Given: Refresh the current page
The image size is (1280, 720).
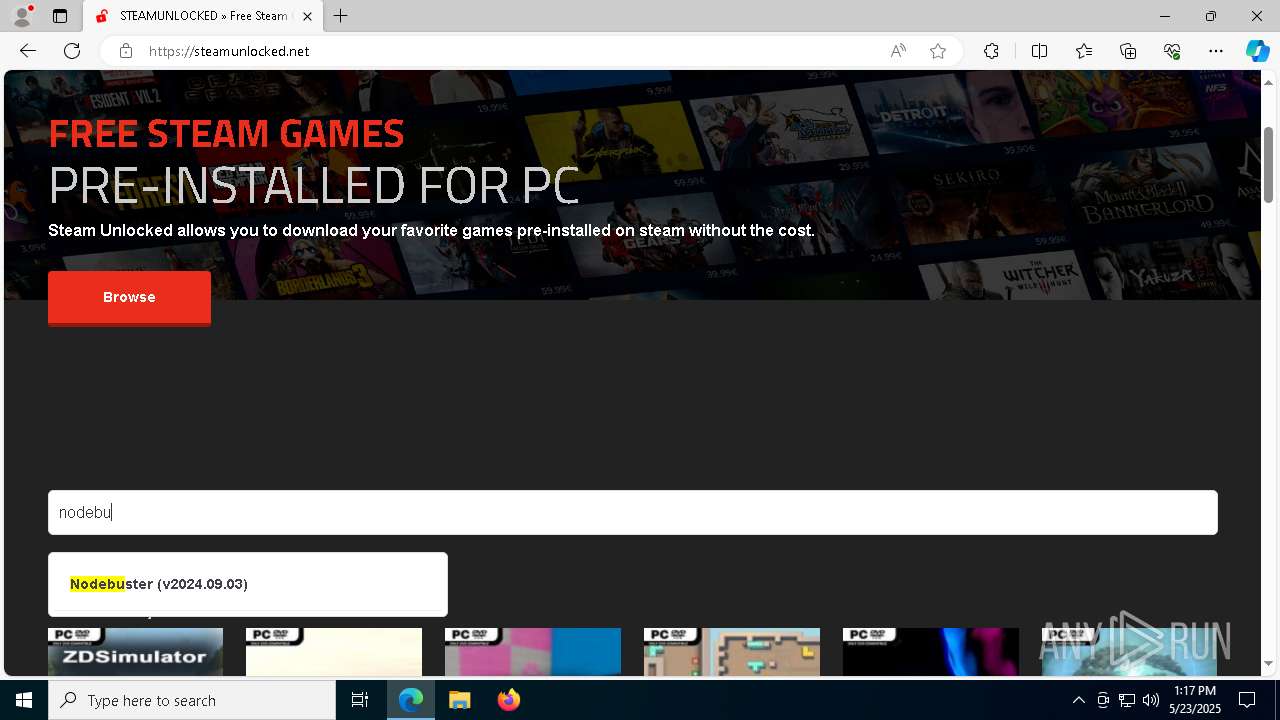Looking at the screenshot, I should tap(72, 51).
